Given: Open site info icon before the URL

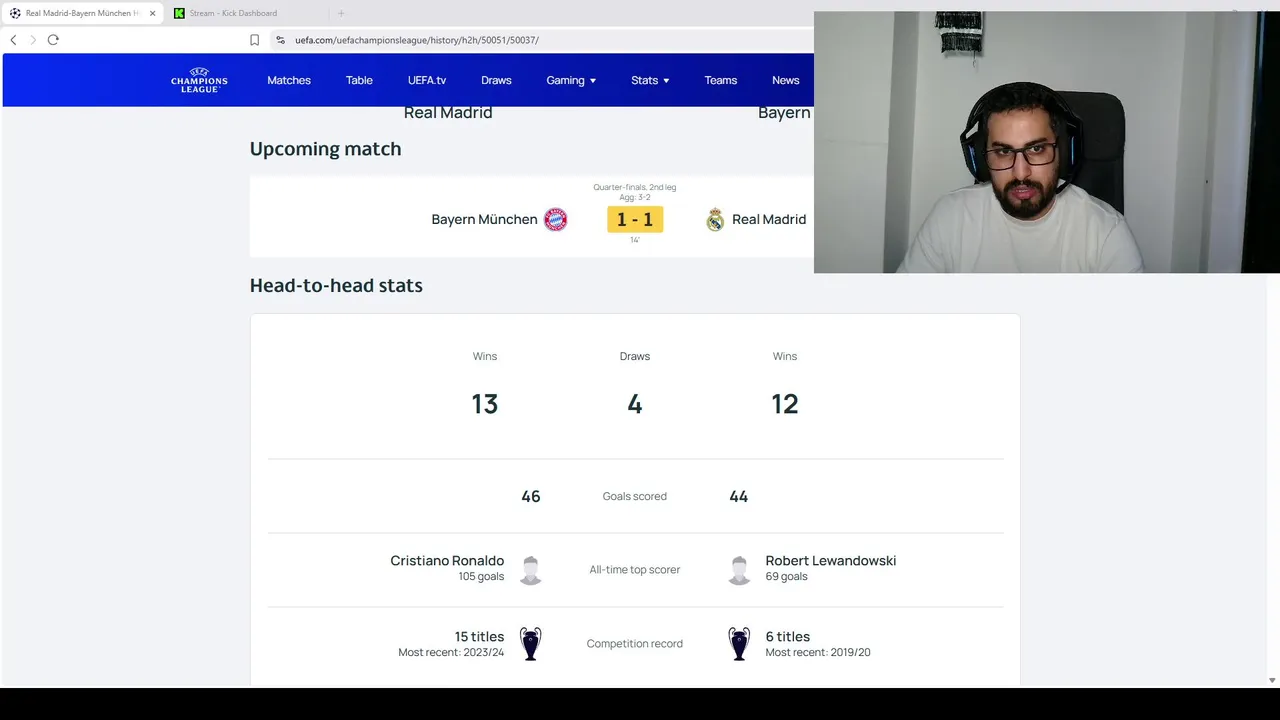Looking at the screenshot, I should [281, 40].
